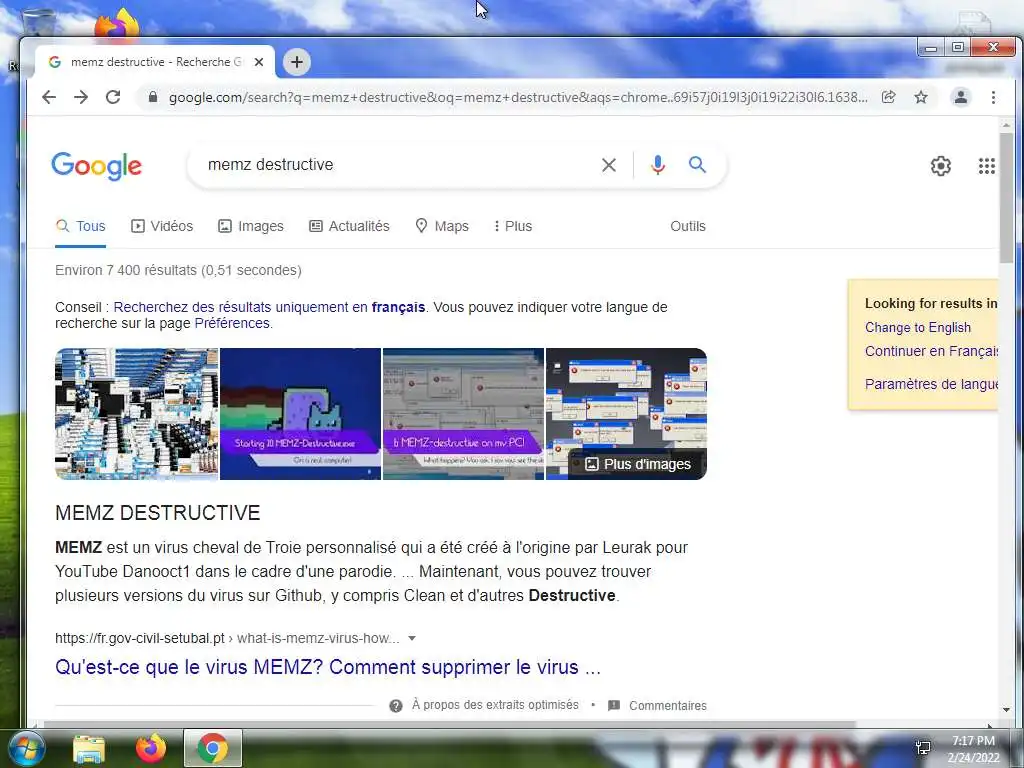Click the français results-only link

click(x=269, y=307)
